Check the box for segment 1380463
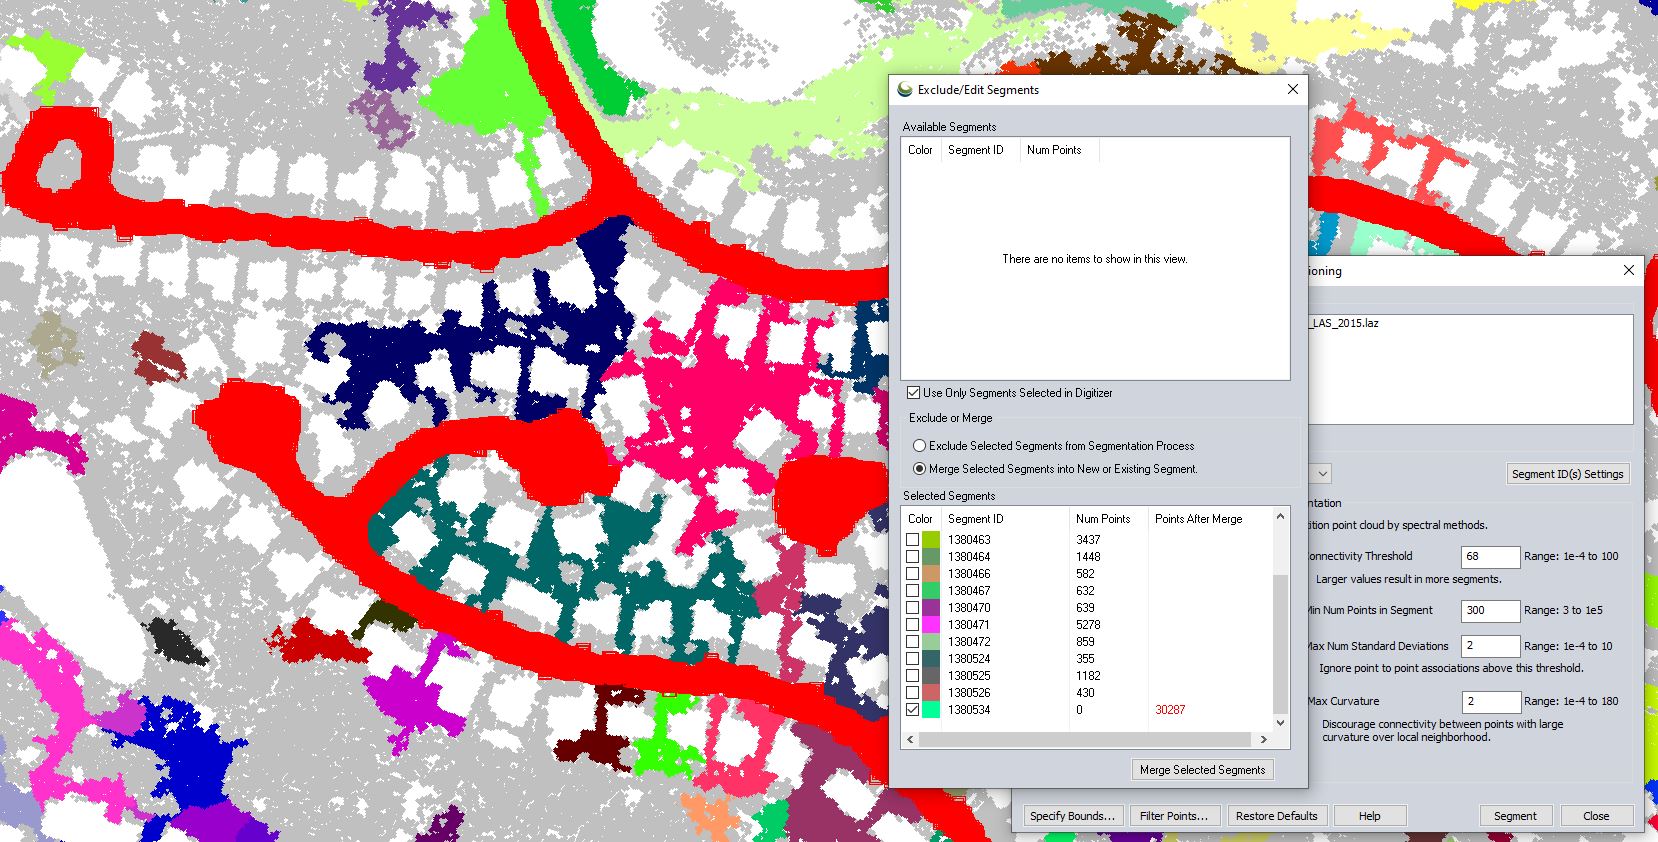Viewport: 1658px width, 842px height. point(912,540)
